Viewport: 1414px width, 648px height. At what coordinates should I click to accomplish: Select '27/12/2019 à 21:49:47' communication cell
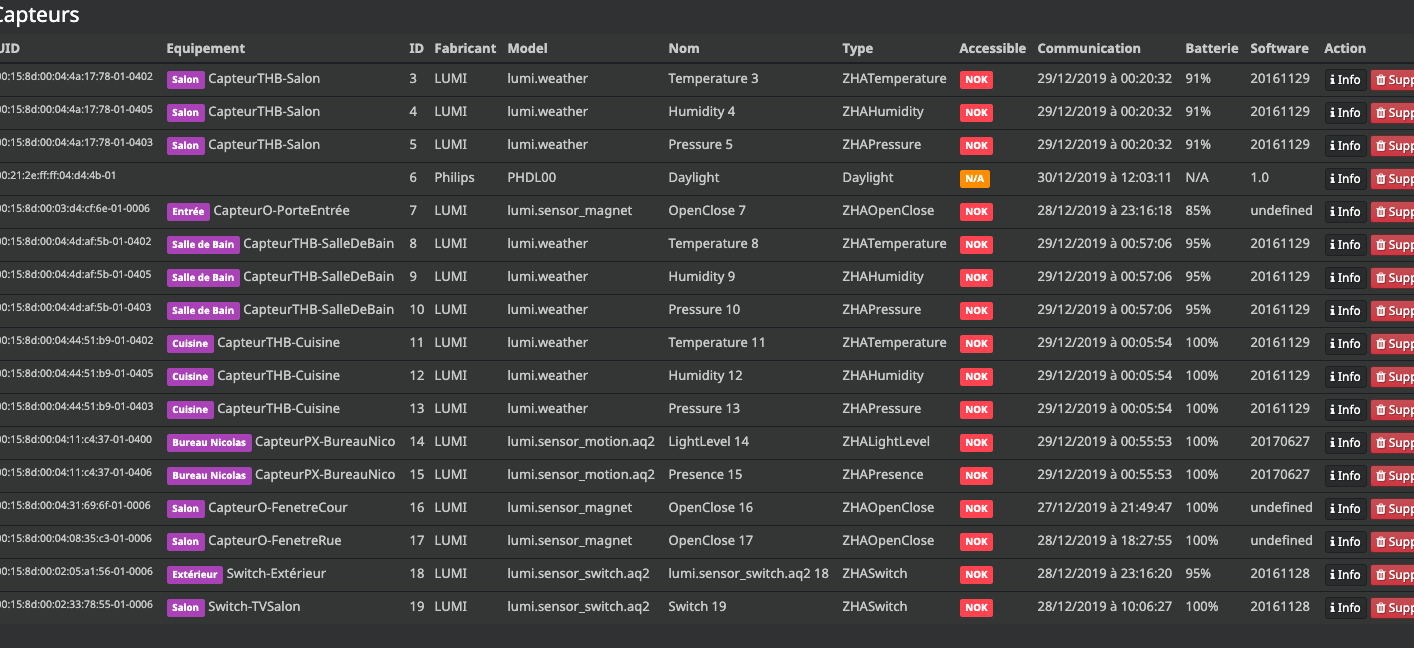tap(1105, 508)
